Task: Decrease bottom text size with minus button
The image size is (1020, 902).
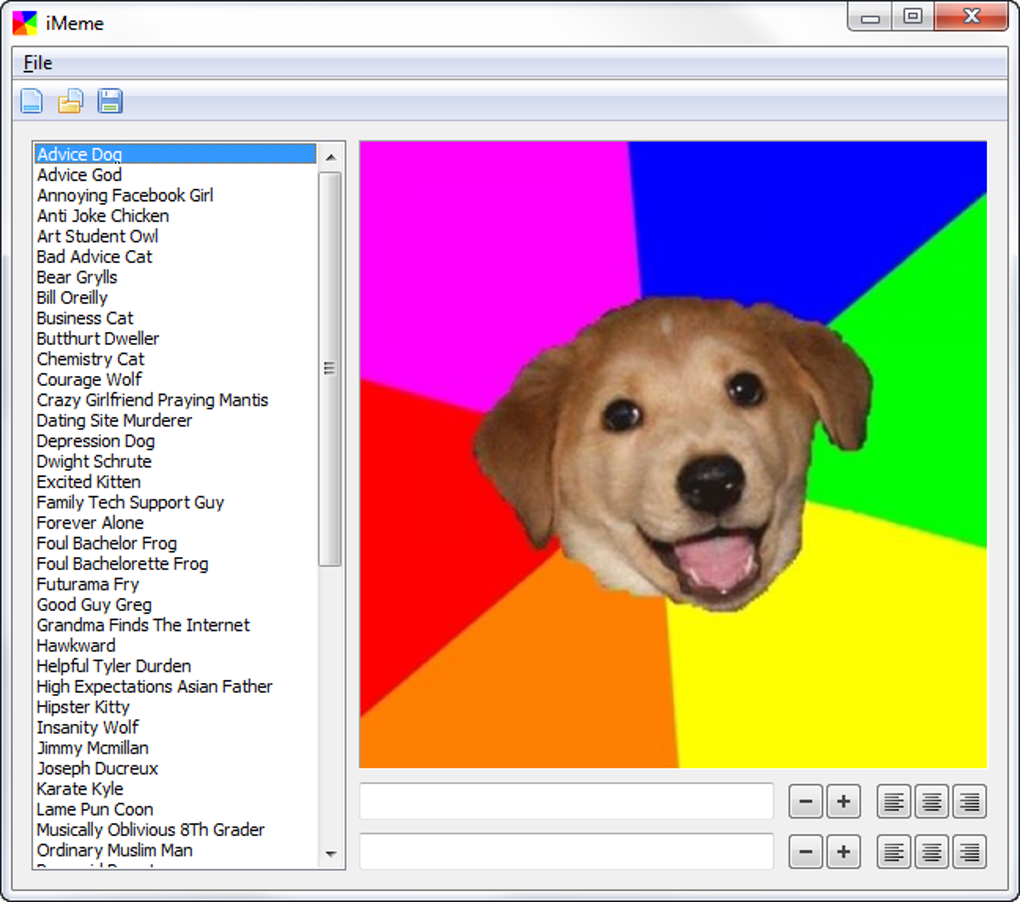Action: point(805,852)
